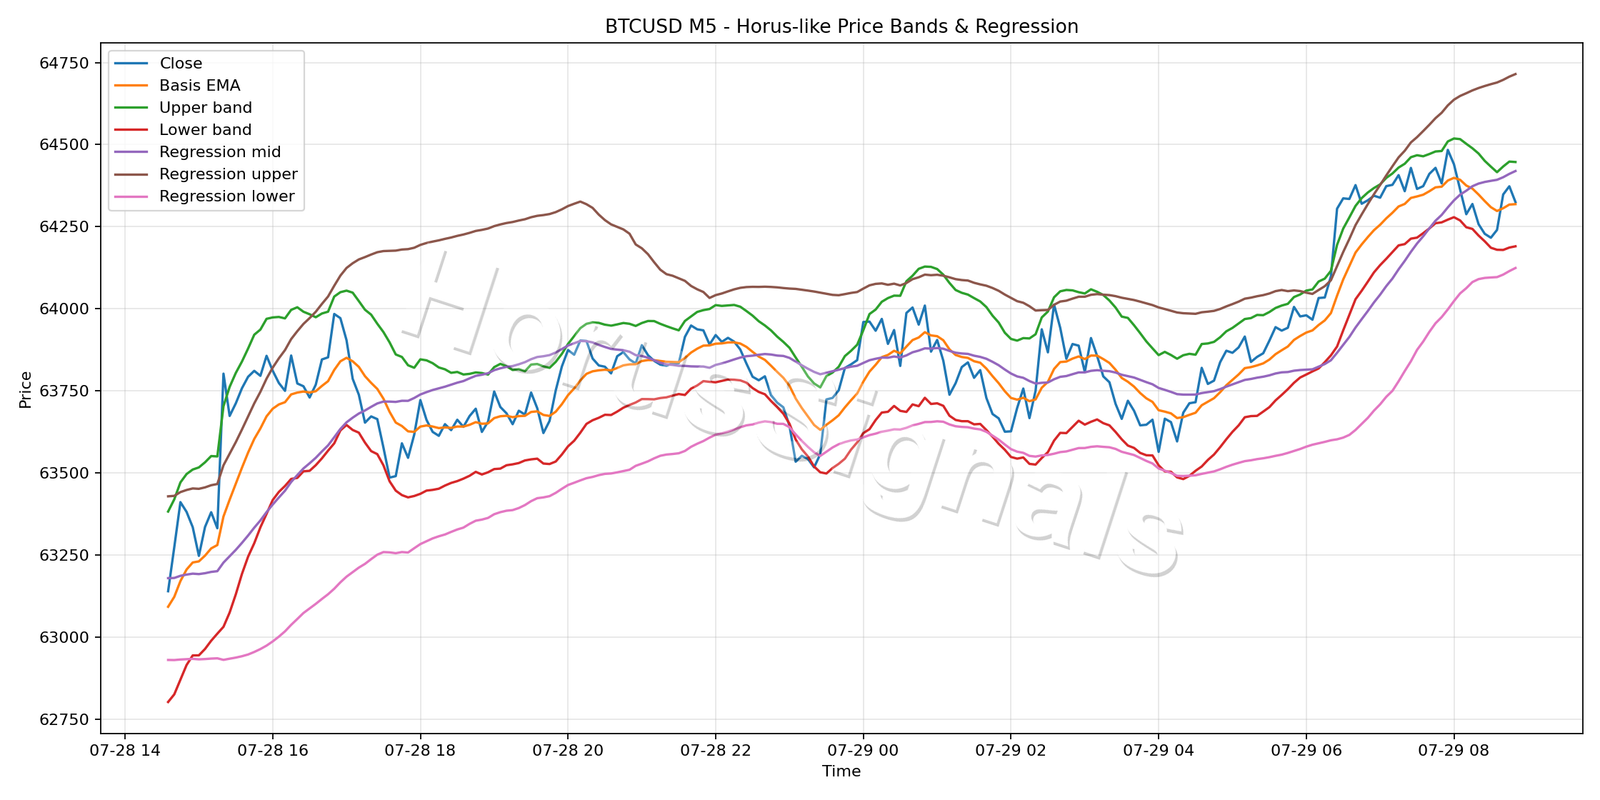
Task: Click the pink line swatch beside Regression lower
Action: point(131,197)
